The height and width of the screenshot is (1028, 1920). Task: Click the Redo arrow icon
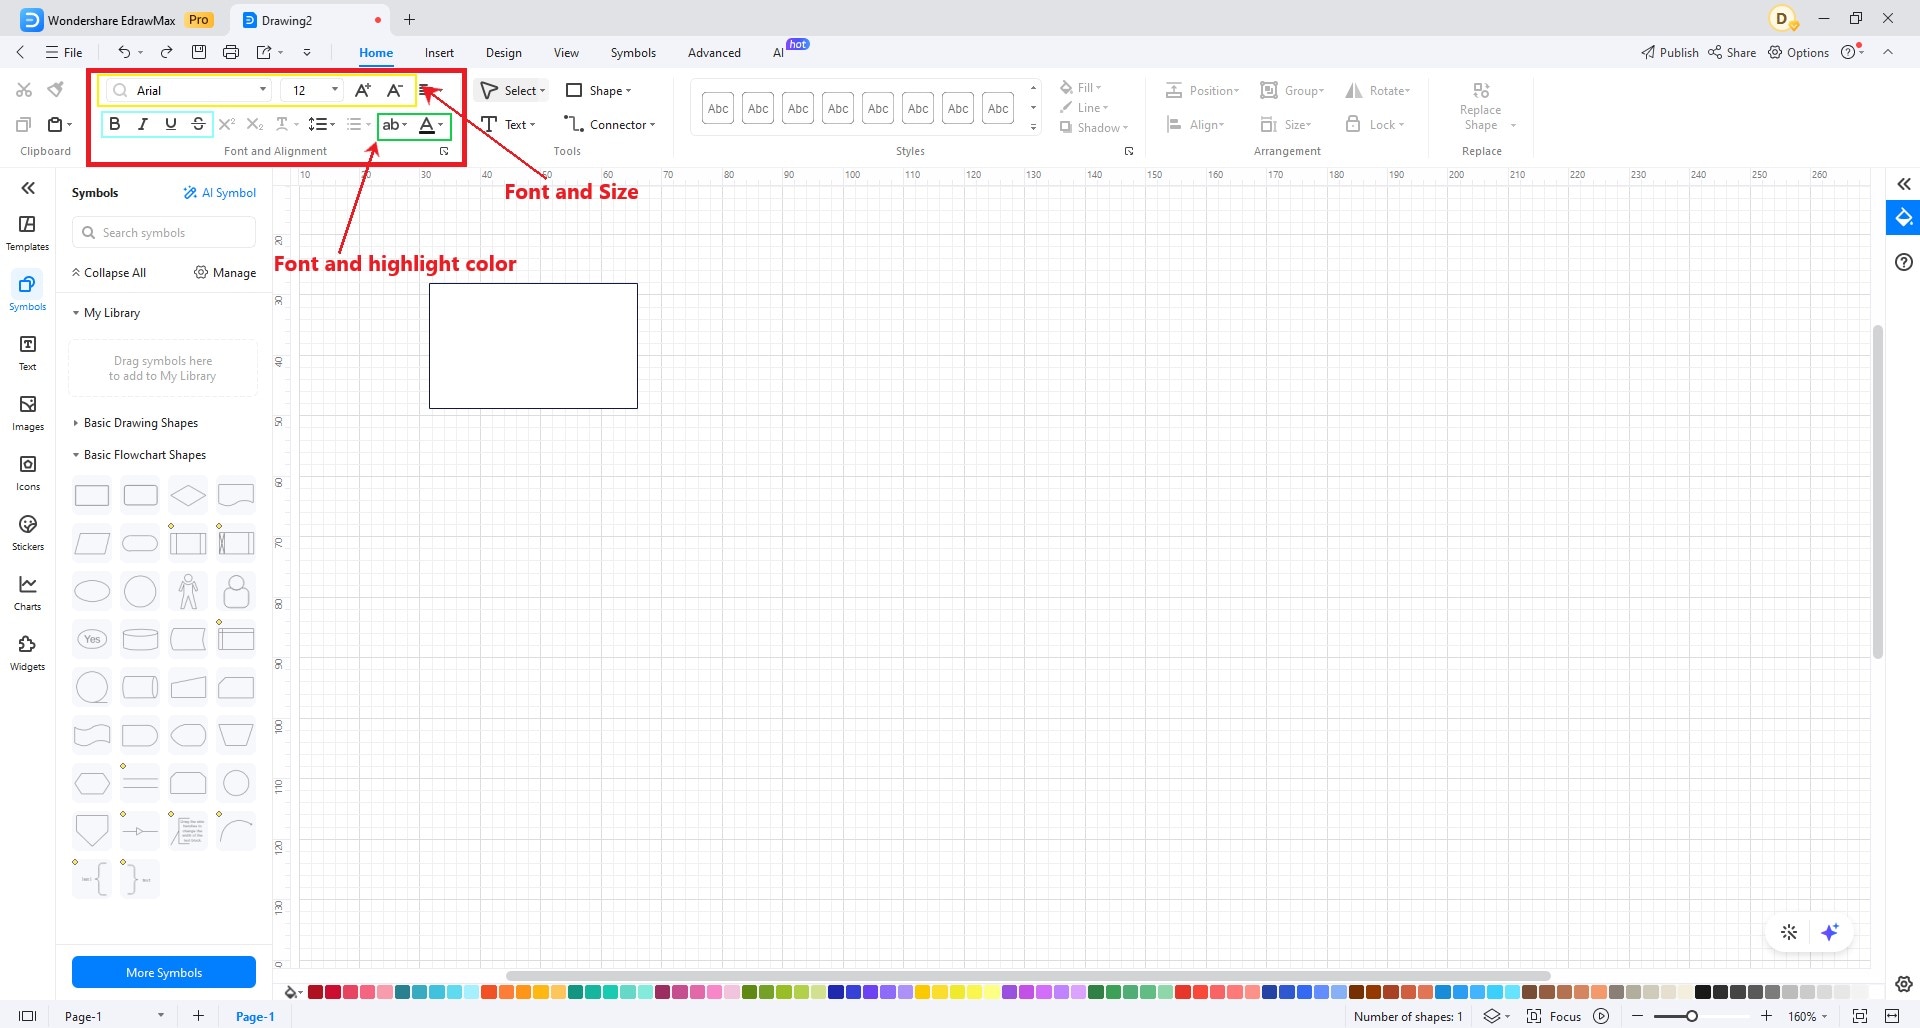point(167,52)
